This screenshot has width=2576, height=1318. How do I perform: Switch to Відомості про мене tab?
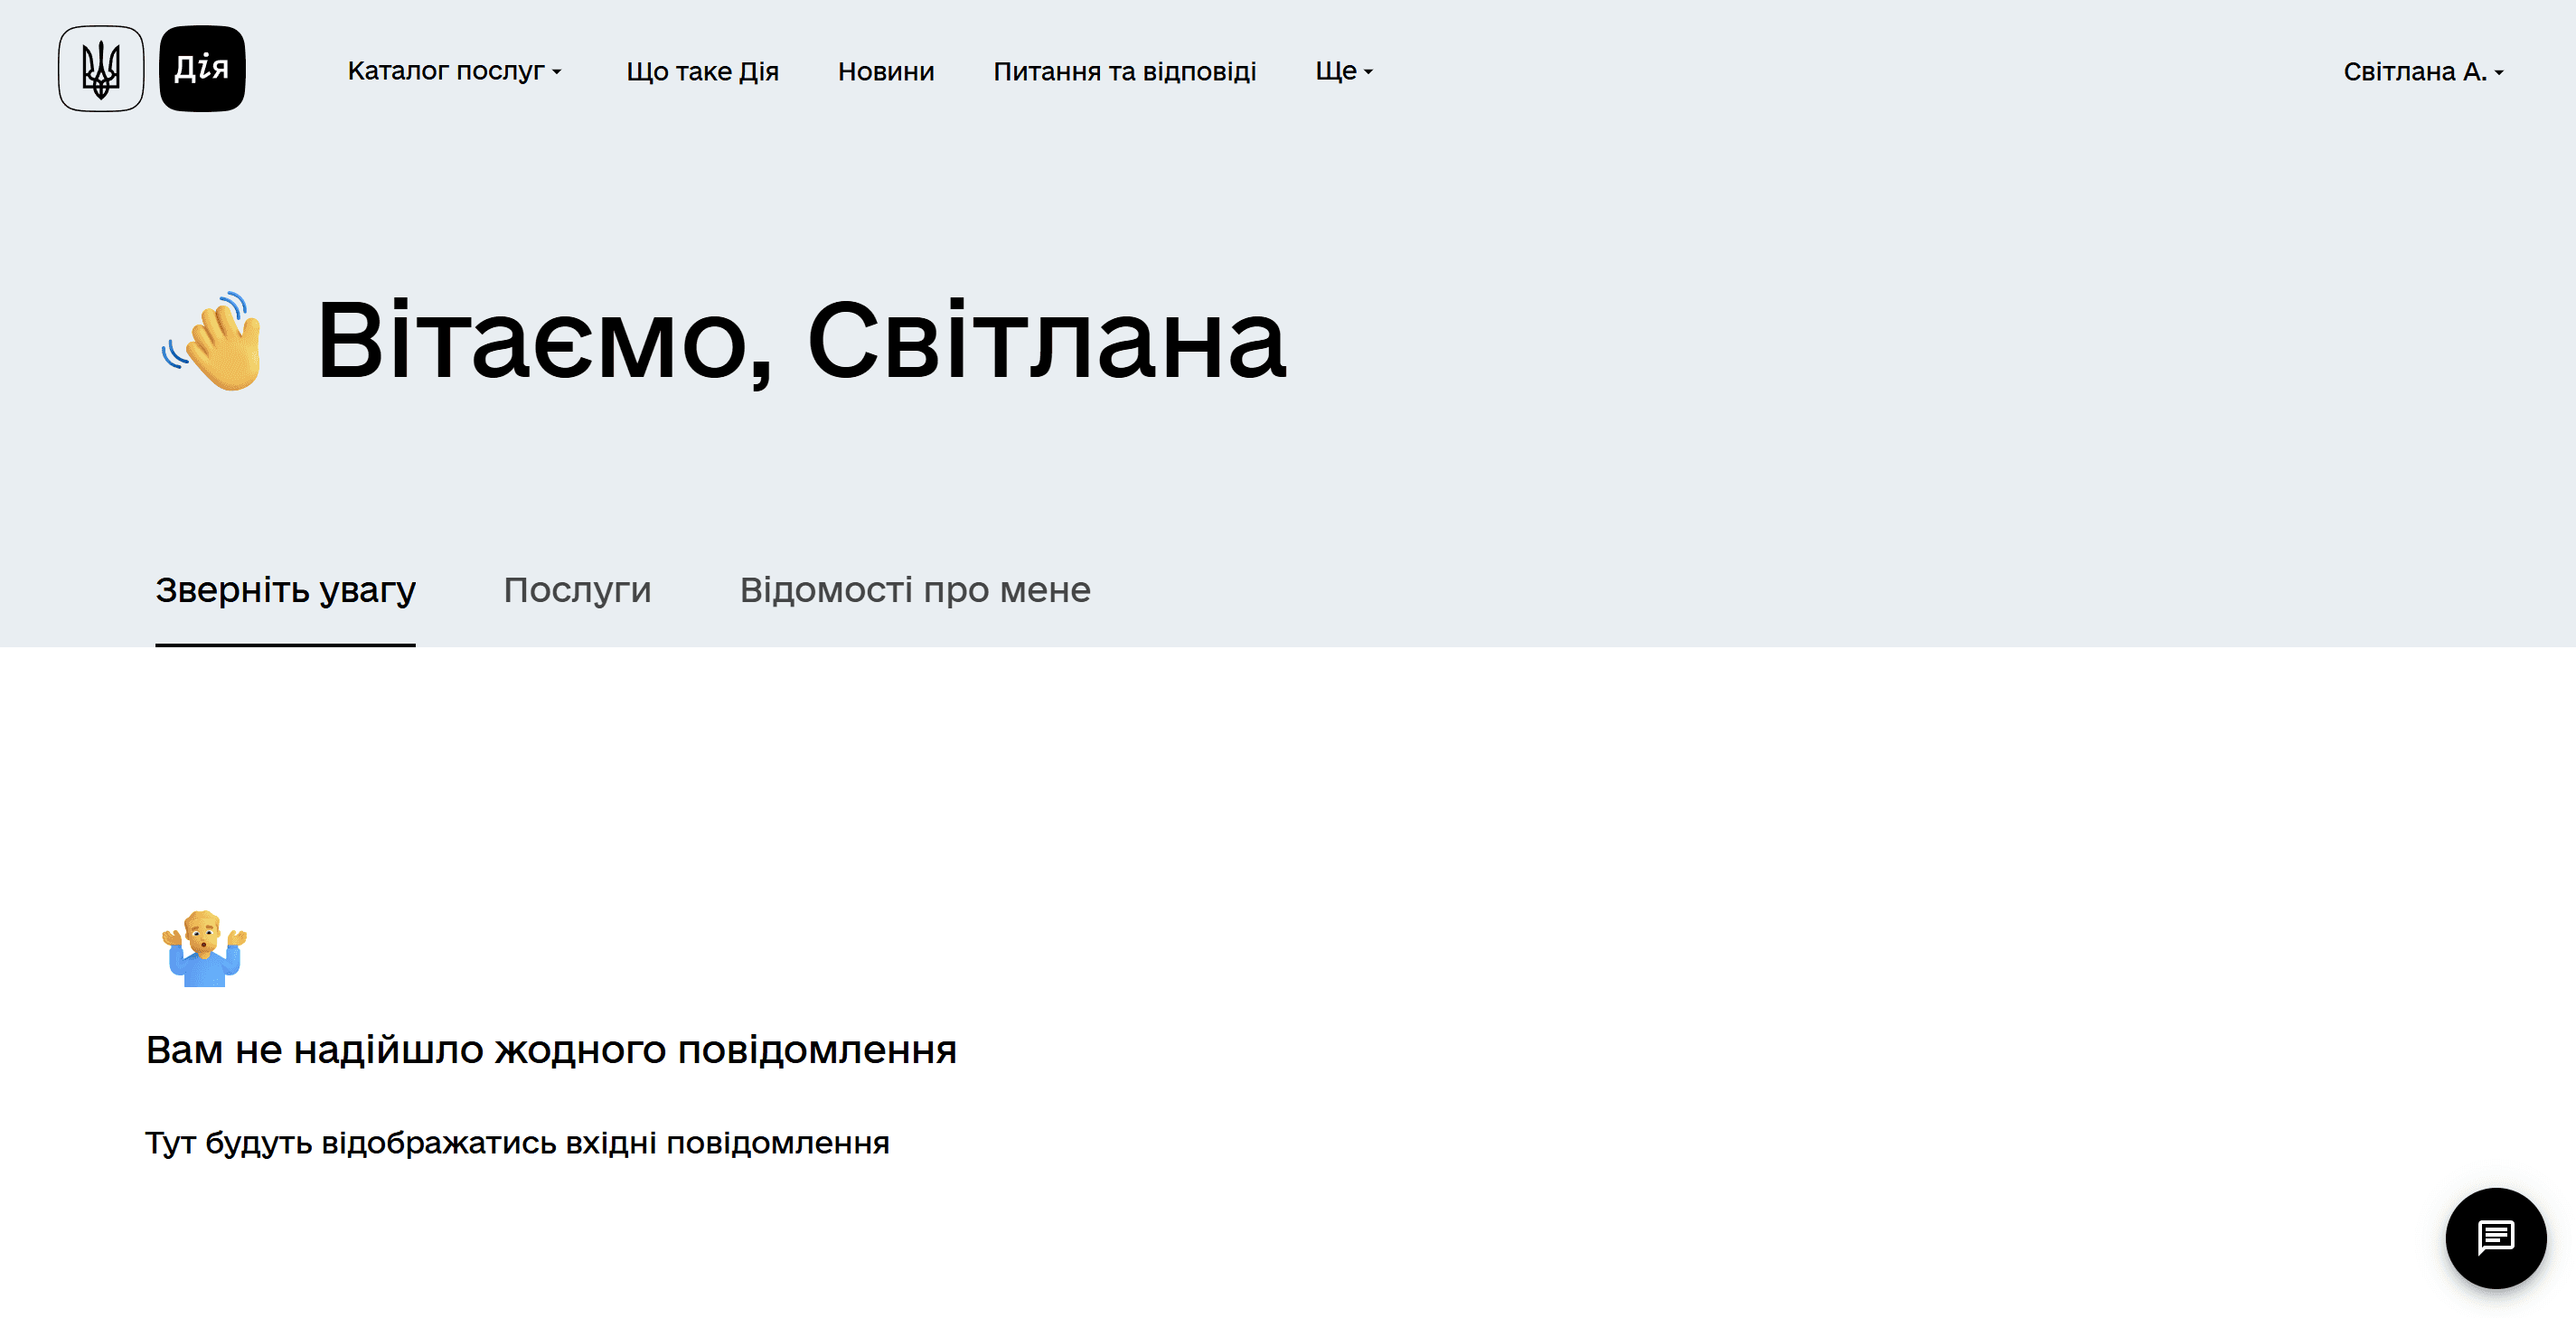[x=915, y=590]
